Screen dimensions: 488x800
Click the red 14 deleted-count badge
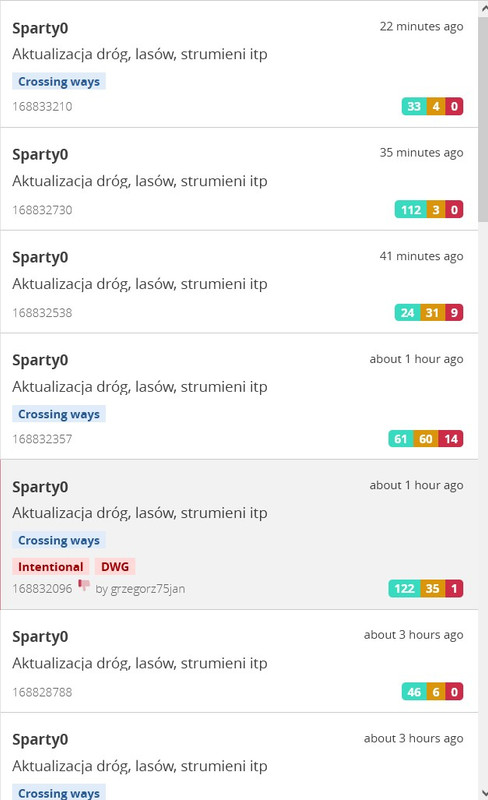coord(451,439)
